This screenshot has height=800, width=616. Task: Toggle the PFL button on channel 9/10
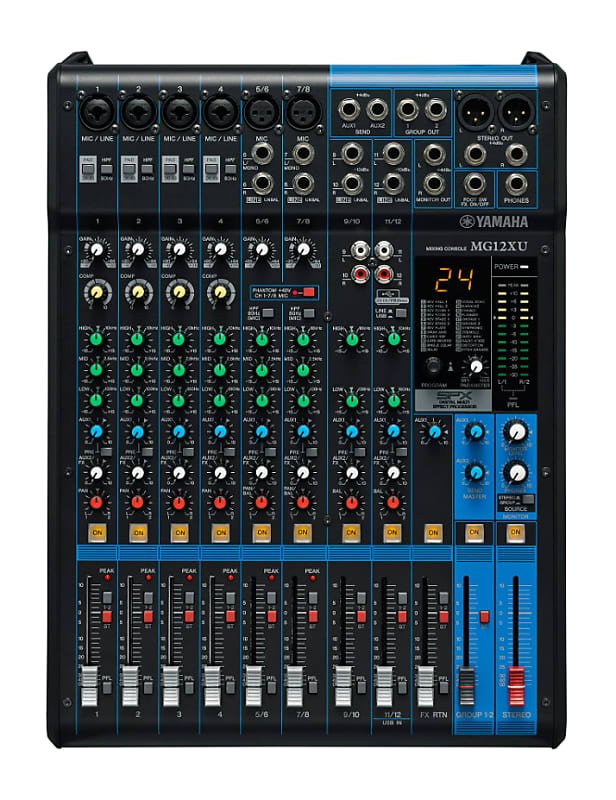click(x=361, y=688)
